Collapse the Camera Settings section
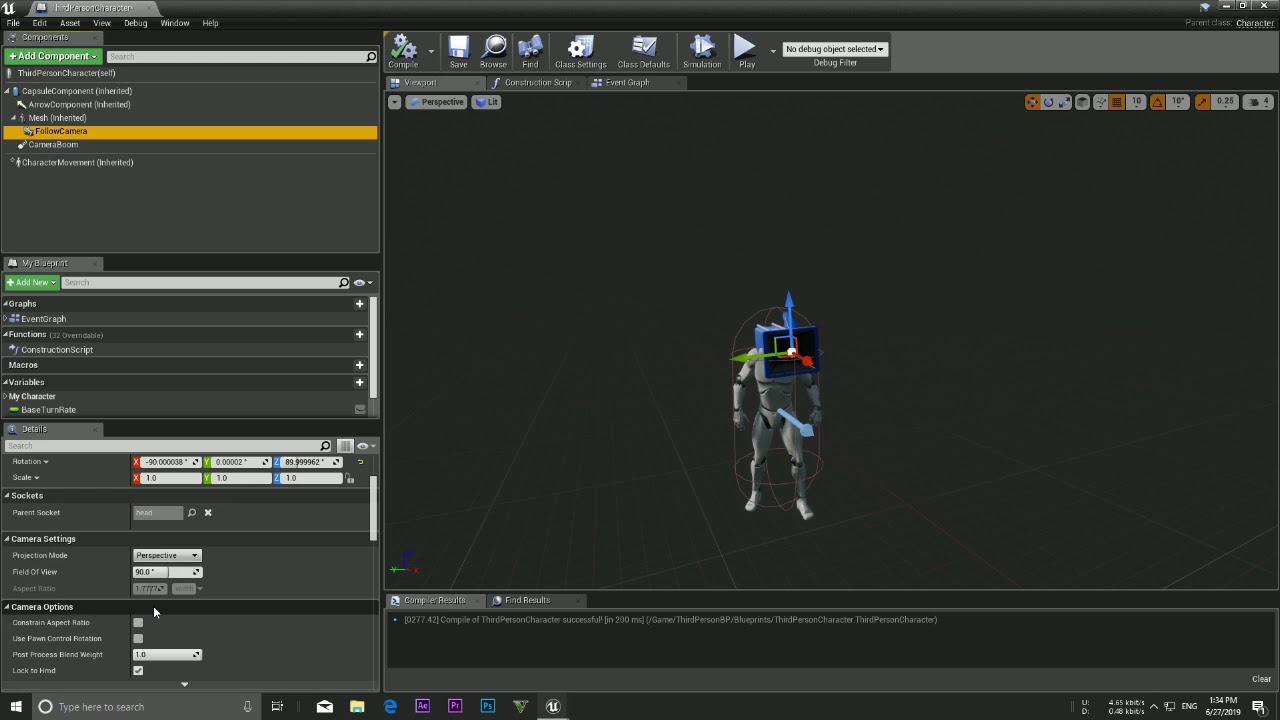This screenshot has height=720, width=1280. 6,539
